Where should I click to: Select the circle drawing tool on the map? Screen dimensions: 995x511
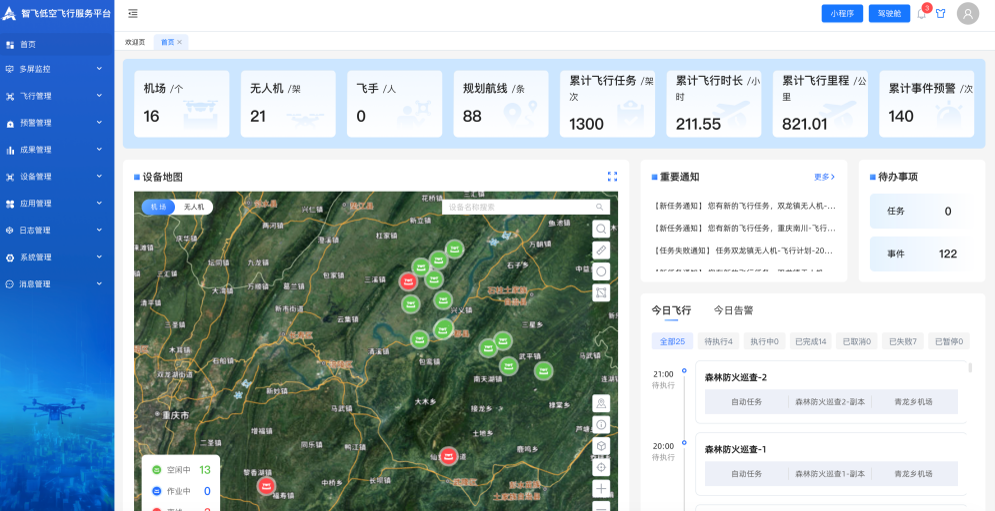pyautogui.click(x=601, y=271)
